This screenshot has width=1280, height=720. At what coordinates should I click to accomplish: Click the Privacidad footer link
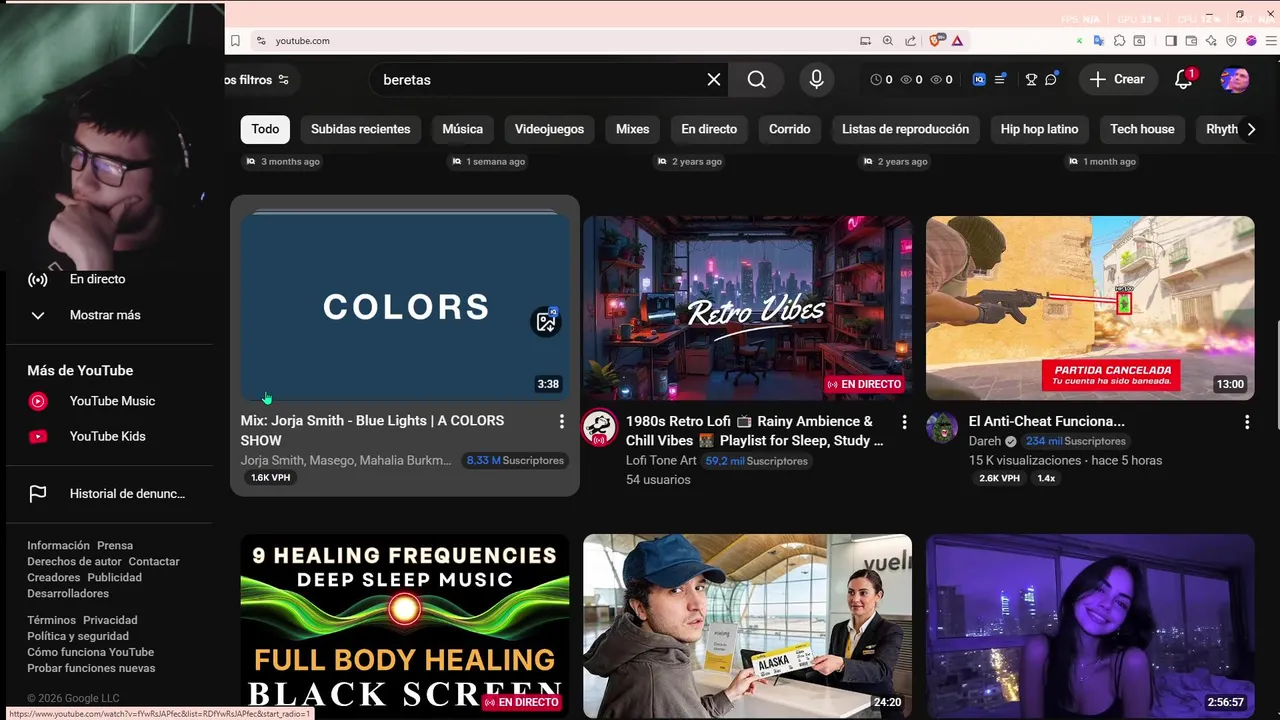click(110, 620)
